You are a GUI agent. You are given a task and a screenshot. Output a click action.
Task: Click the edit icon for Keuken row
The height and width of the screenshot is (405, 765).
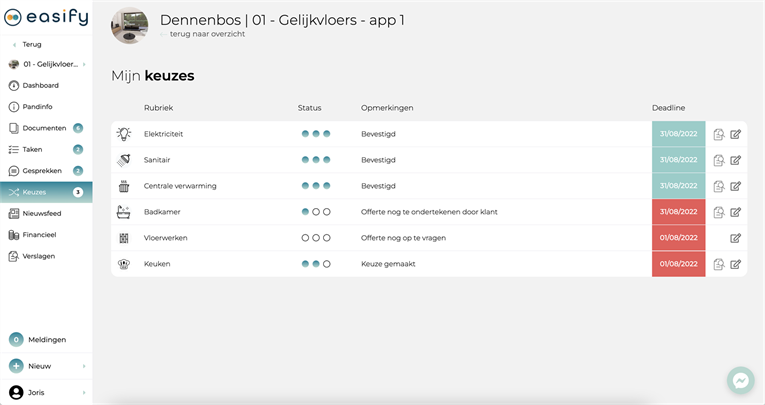(x=736, y=264)
